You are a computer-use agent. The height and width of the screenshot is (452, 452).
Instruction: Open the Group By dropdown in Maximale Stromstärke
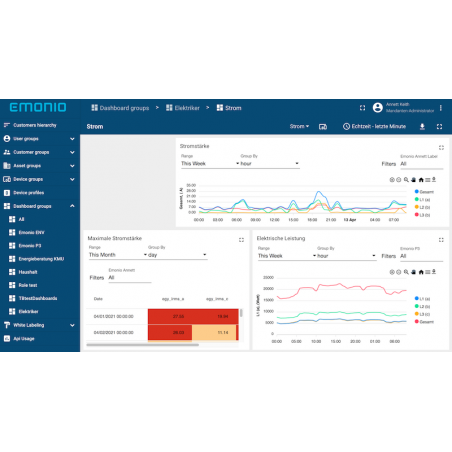point(177,255)
